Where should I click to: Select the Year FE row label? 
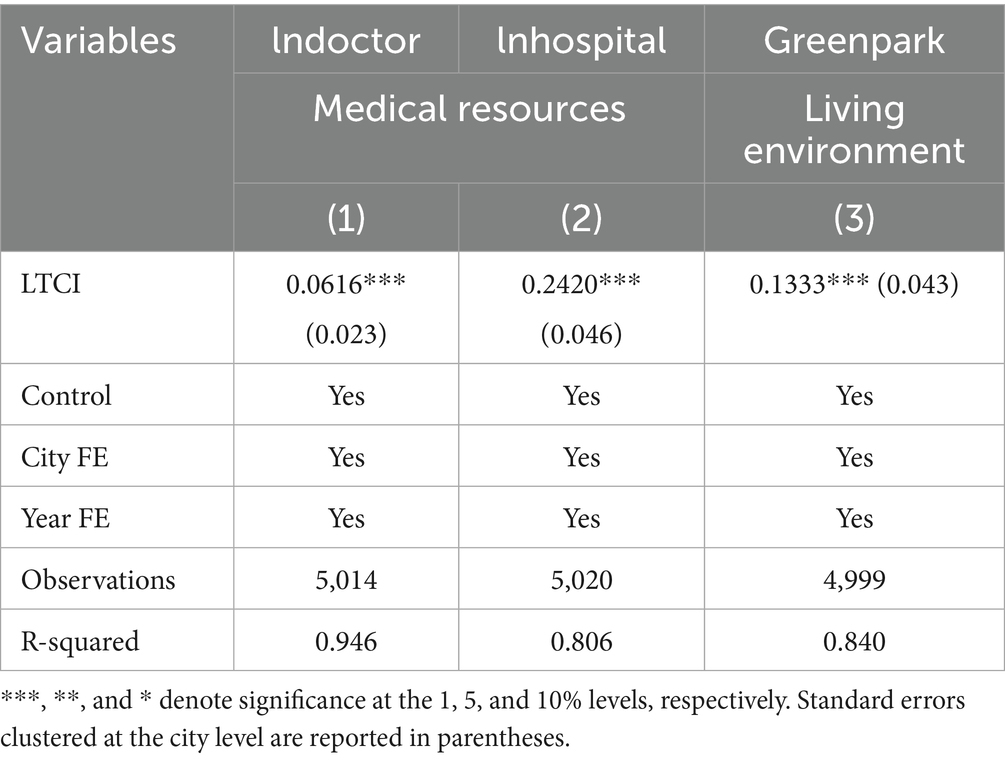pos(64,518)
